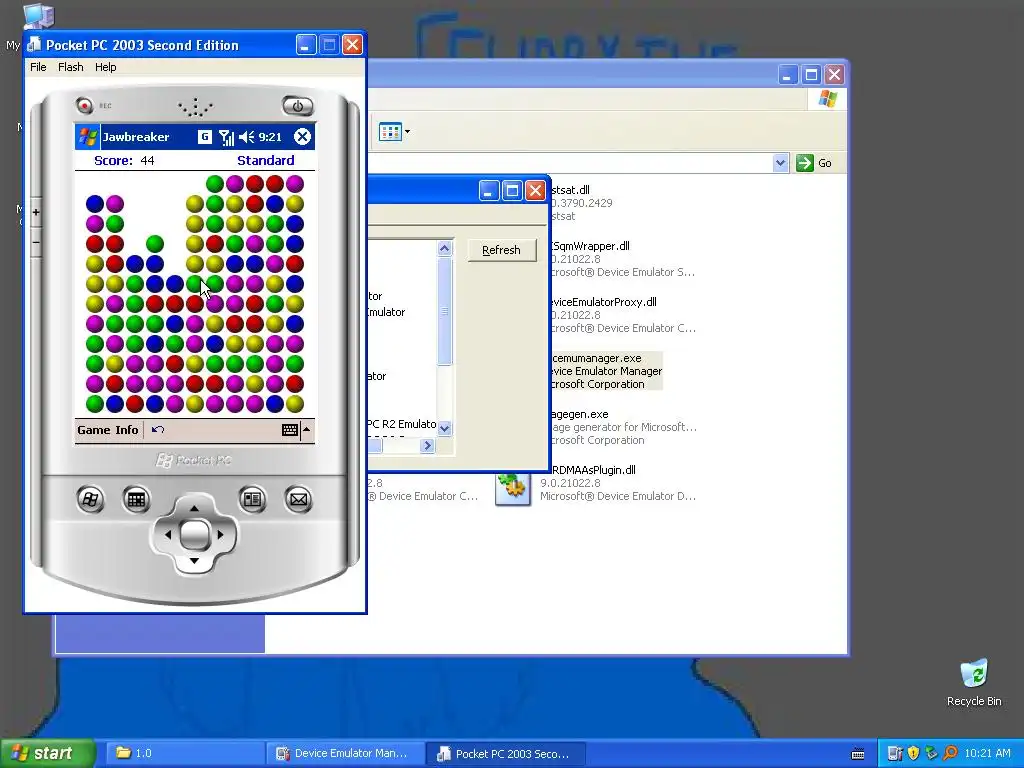Click the horizontal scrollbar right arrow
Screen dimensions: 1024x768
427,445
